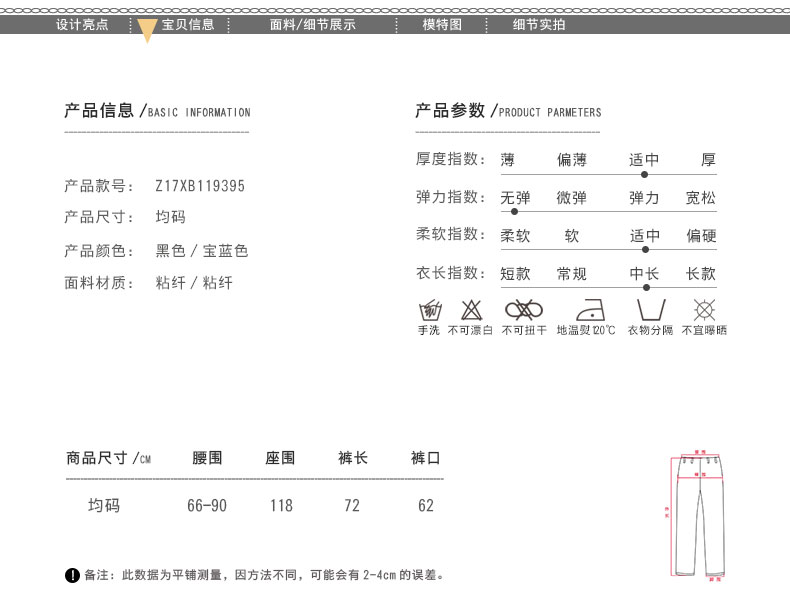Click elasticity option 微弹
The height and width of the screenshot is (598, 790).
click(572, 197)
